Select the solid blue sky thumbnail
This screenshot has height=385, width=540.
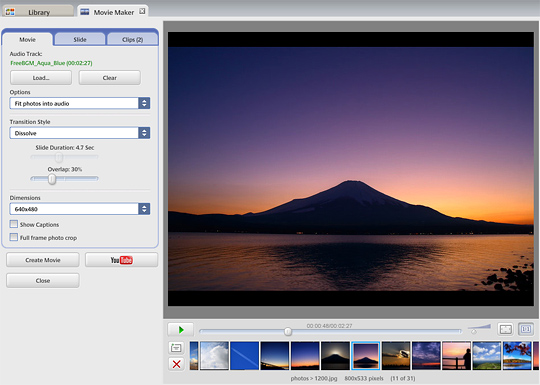[245, 355]
